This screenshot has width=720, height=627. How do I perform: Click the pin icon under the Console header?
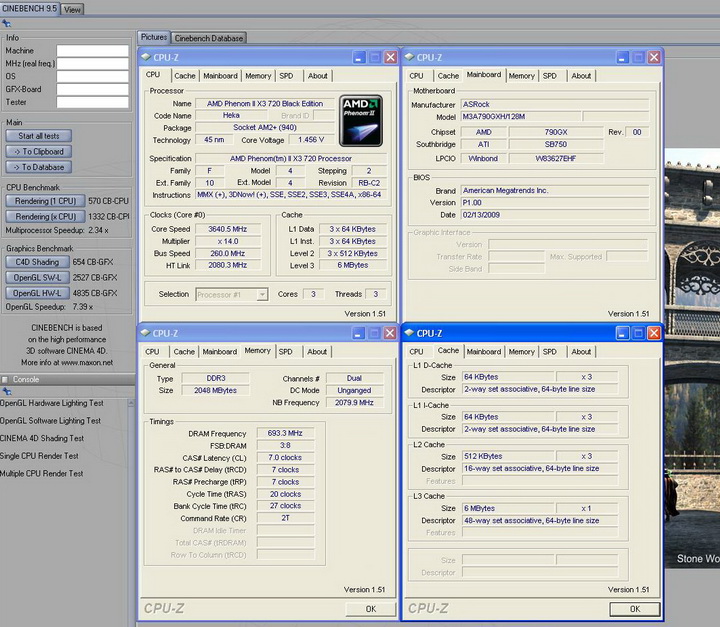[7, 391]
